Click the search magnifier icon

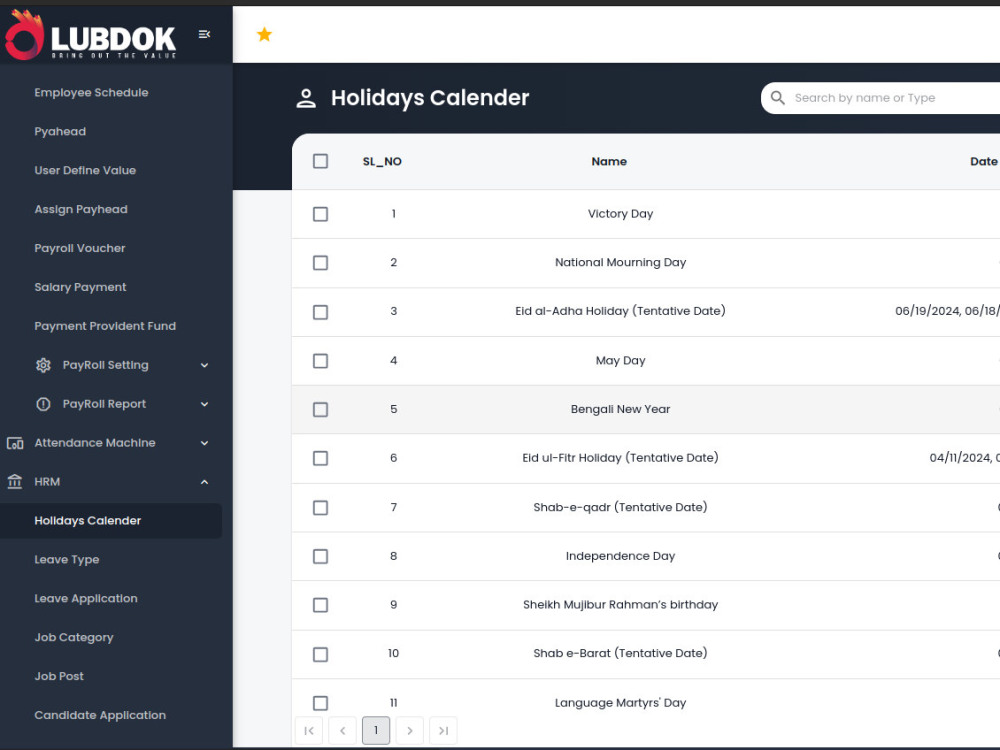777,98
